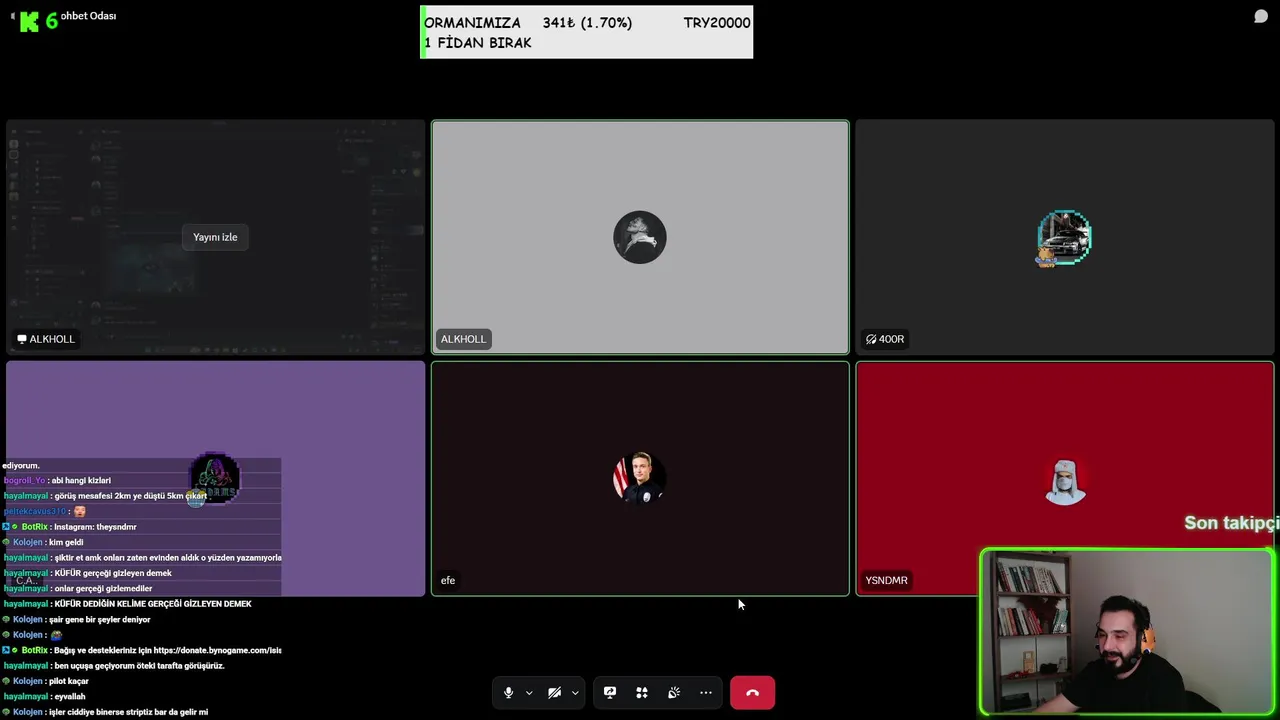Click the muted mic icon beside 400R

(871, 339)
